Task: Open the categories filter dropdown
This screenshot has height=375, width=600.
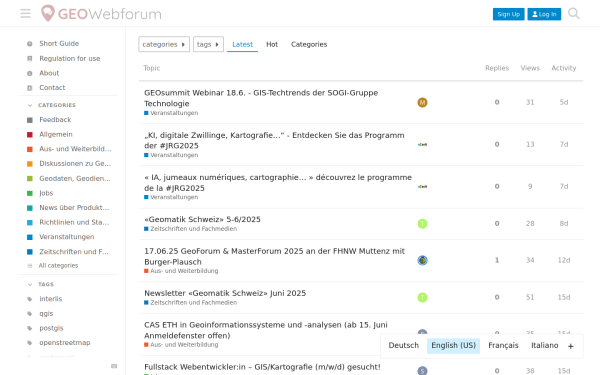Action: coord(164,44)
